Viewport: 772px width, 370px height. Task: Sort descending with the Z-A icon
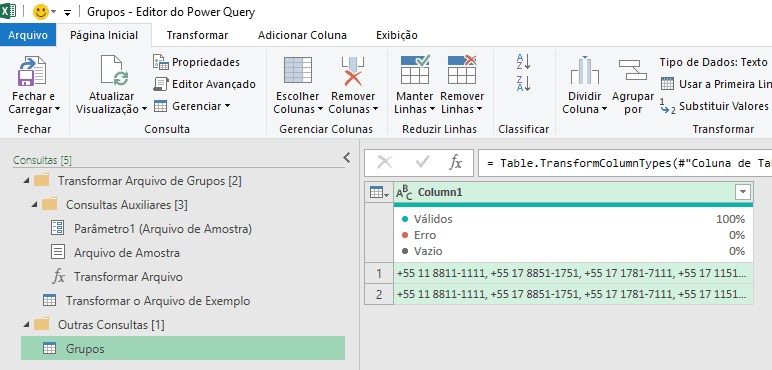523,84
